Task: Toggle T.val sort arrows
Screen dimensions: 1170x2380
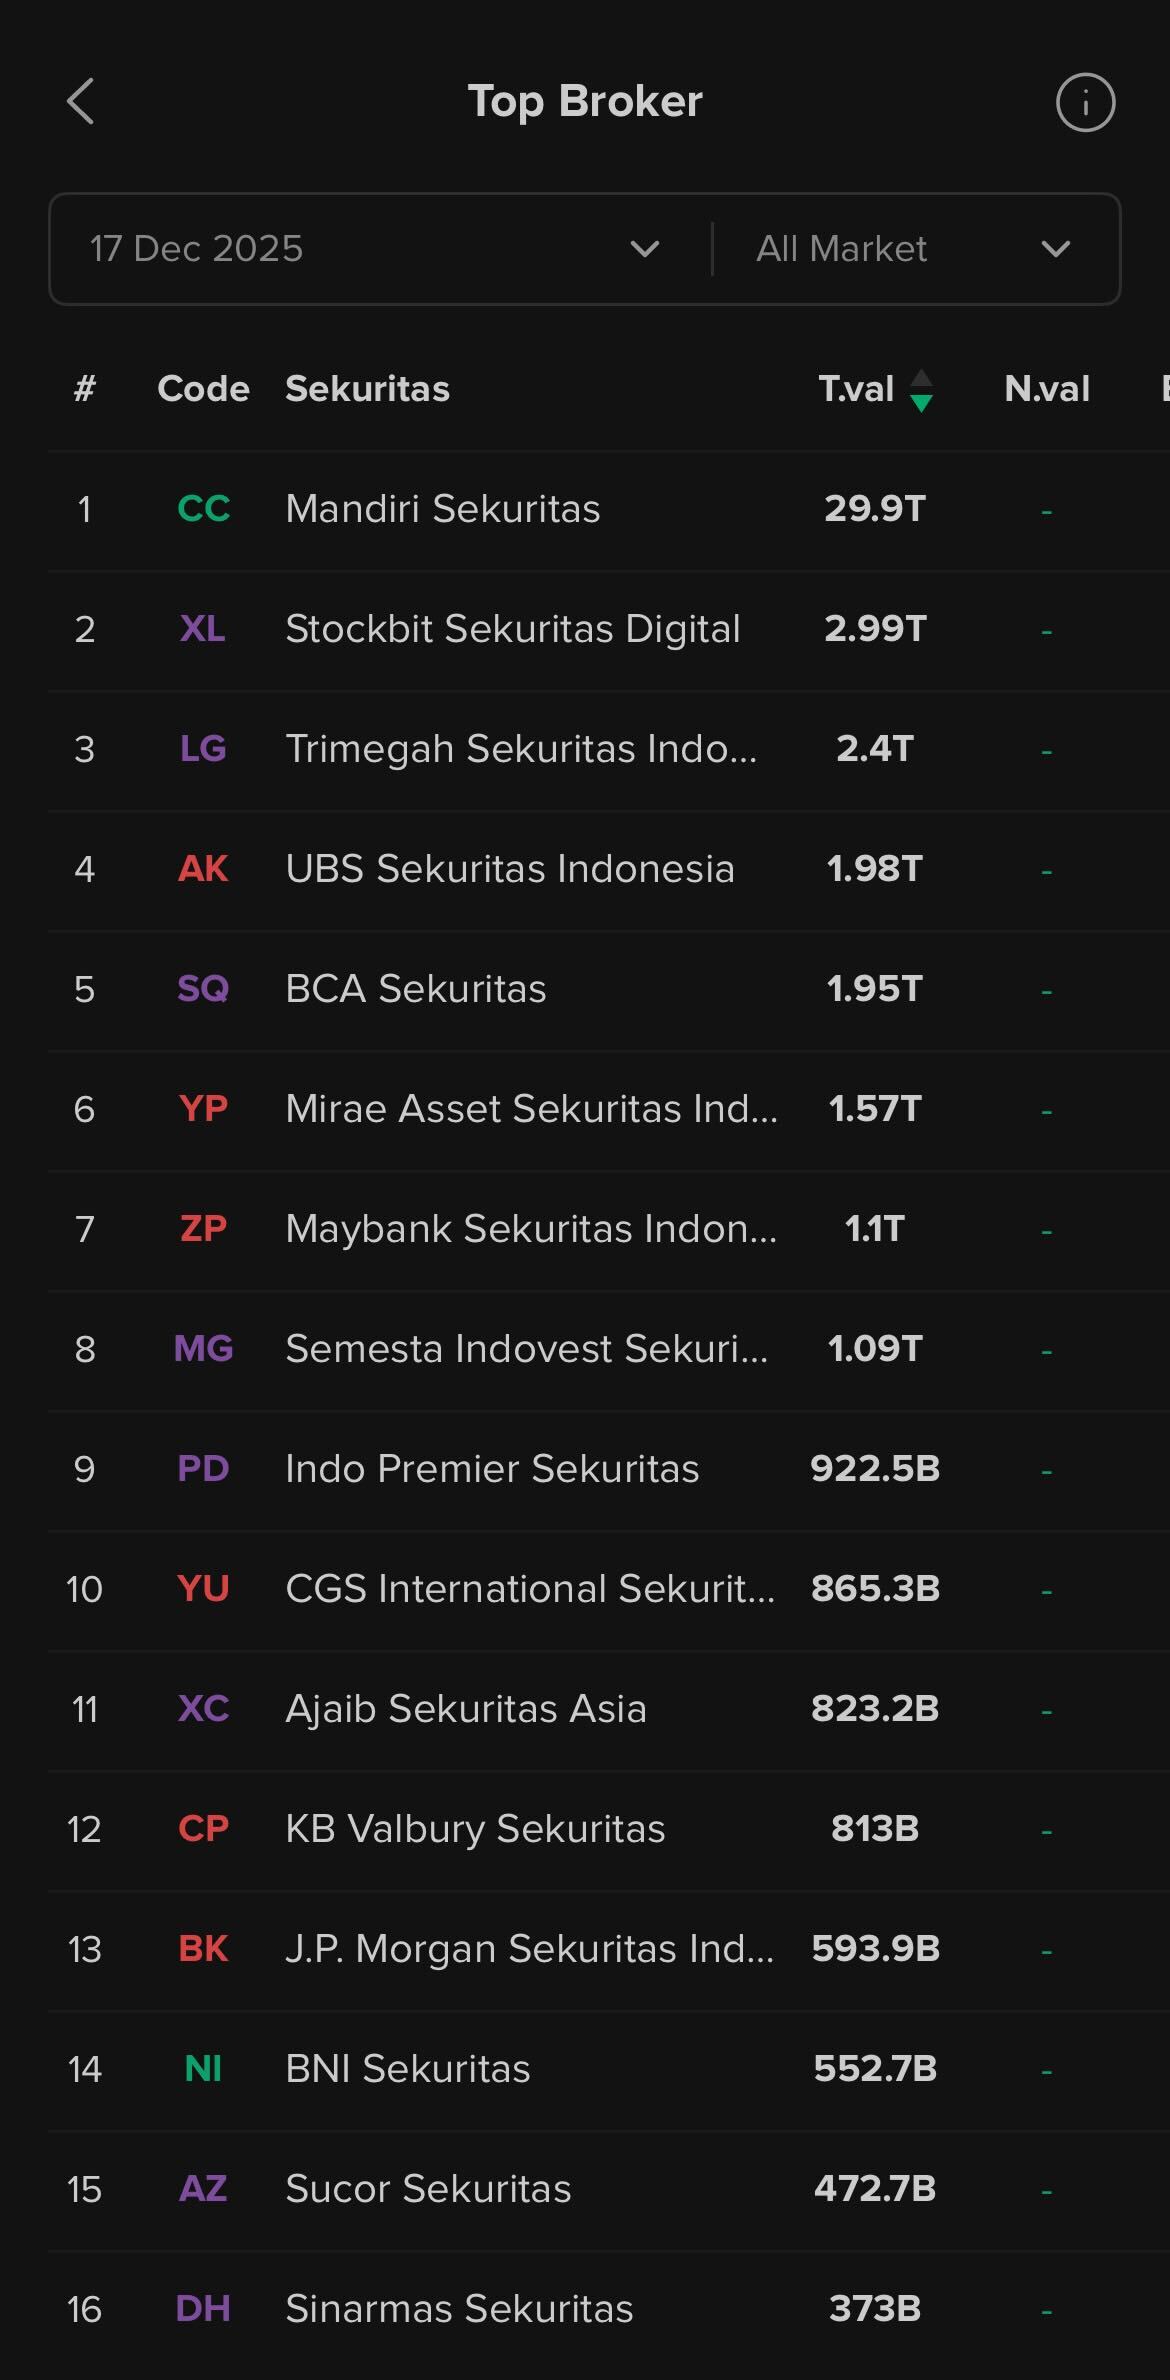Action: pyautogui.click(x=921, y=390)
